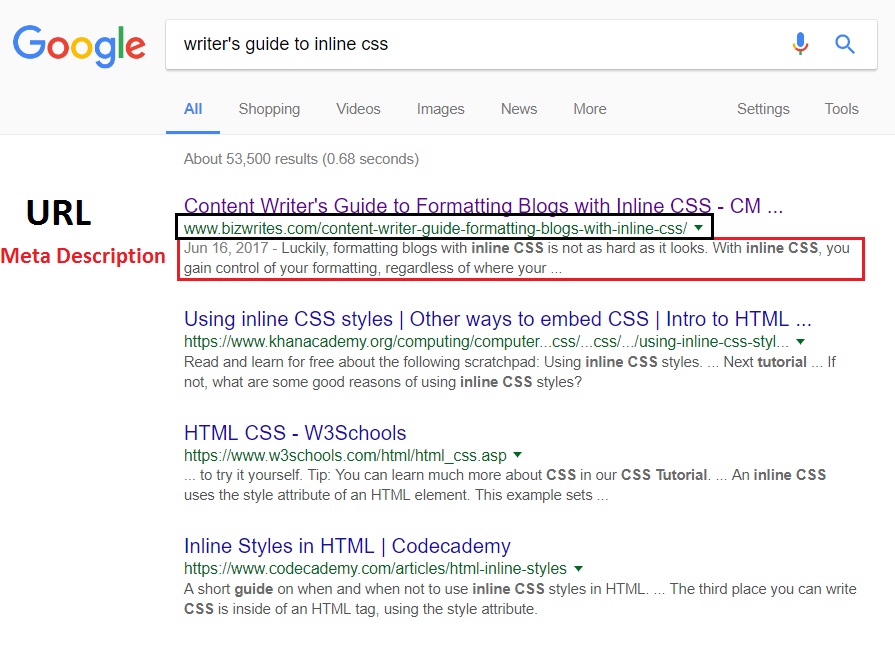Viewport: 895px width, 645px height.
Task: Open Inline Styles in HTML Codecademy result
Action: [x=347, y=546]
